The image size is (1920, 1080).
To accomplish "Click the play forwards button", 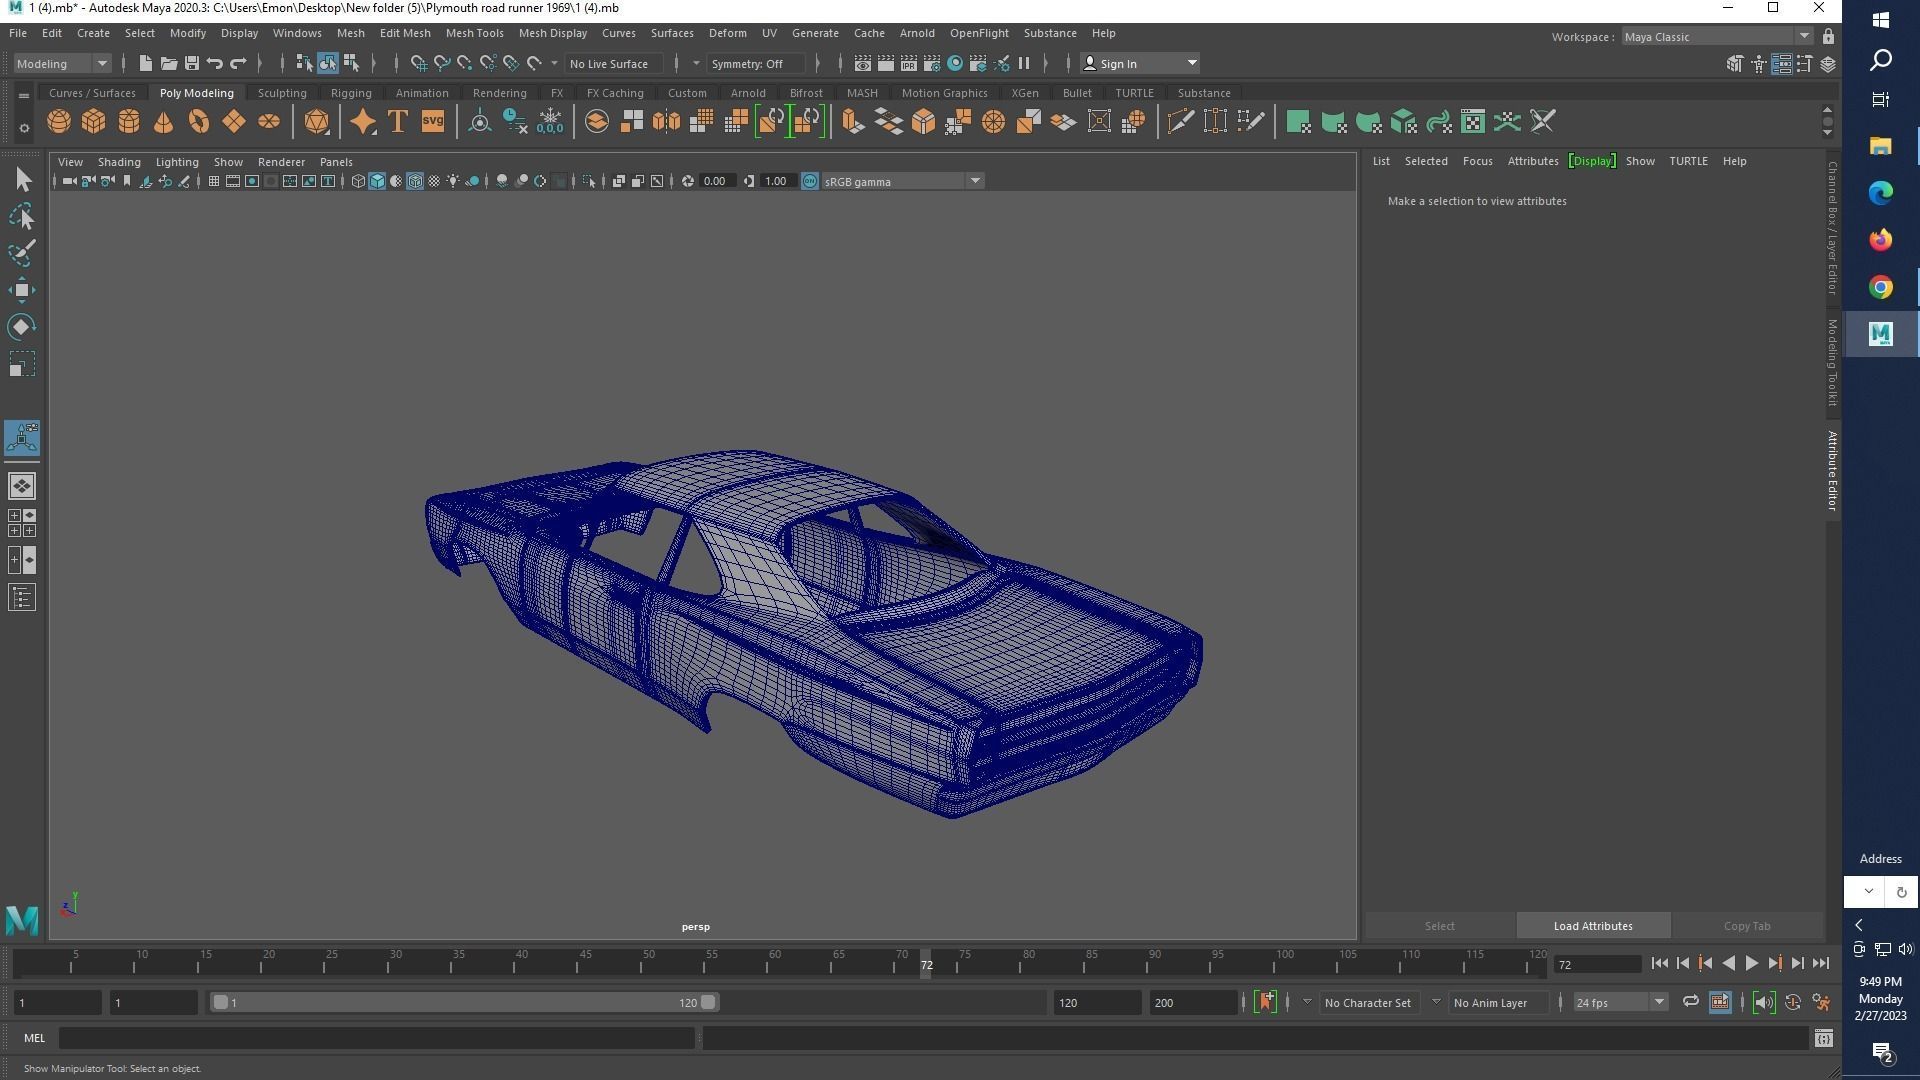I will (1752, 963).
